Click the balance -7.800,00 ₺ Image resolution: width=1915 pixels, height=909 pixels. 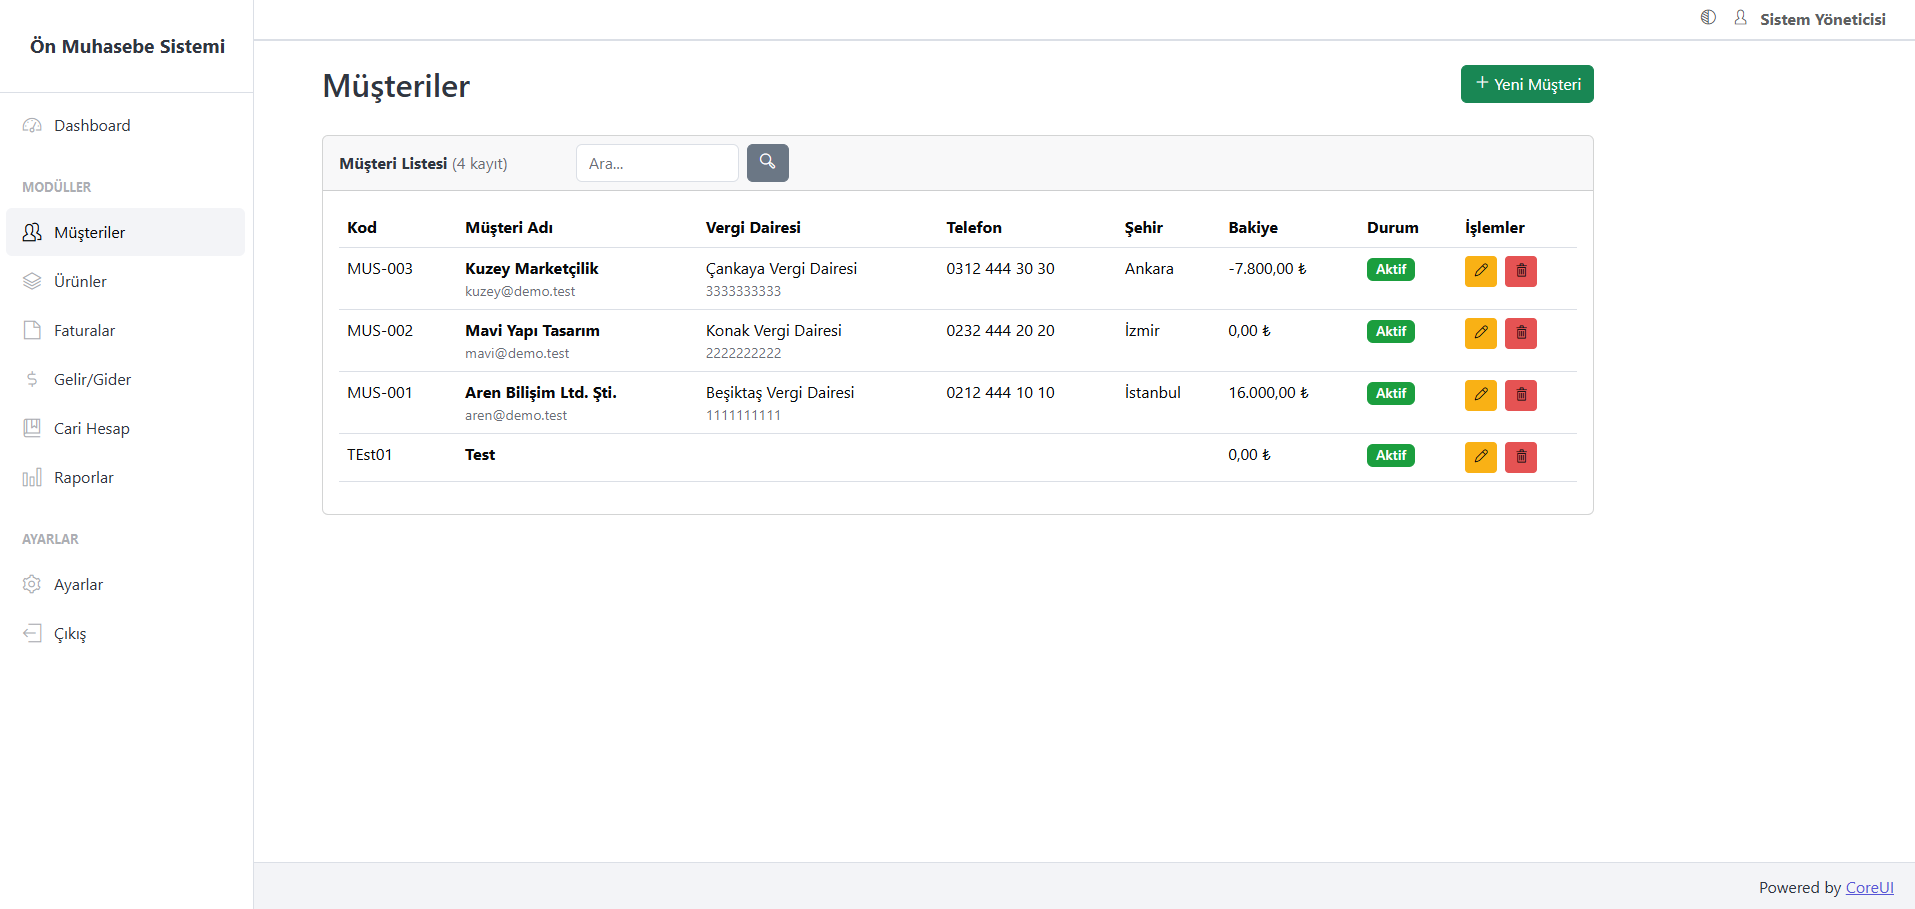pyautogui.click(x=1267, y=268)
